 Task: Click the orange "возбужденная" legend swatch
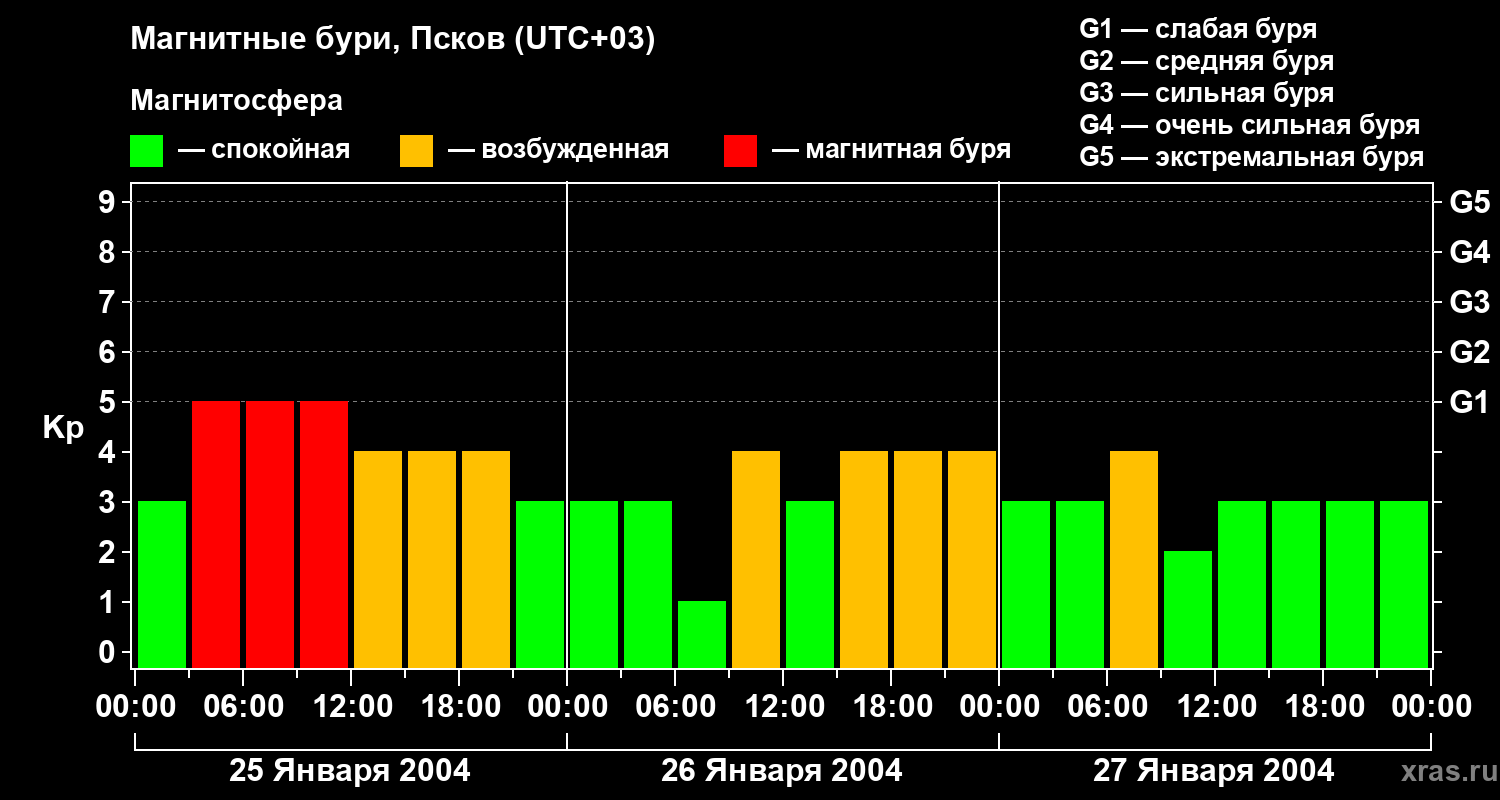coord(416,151)
